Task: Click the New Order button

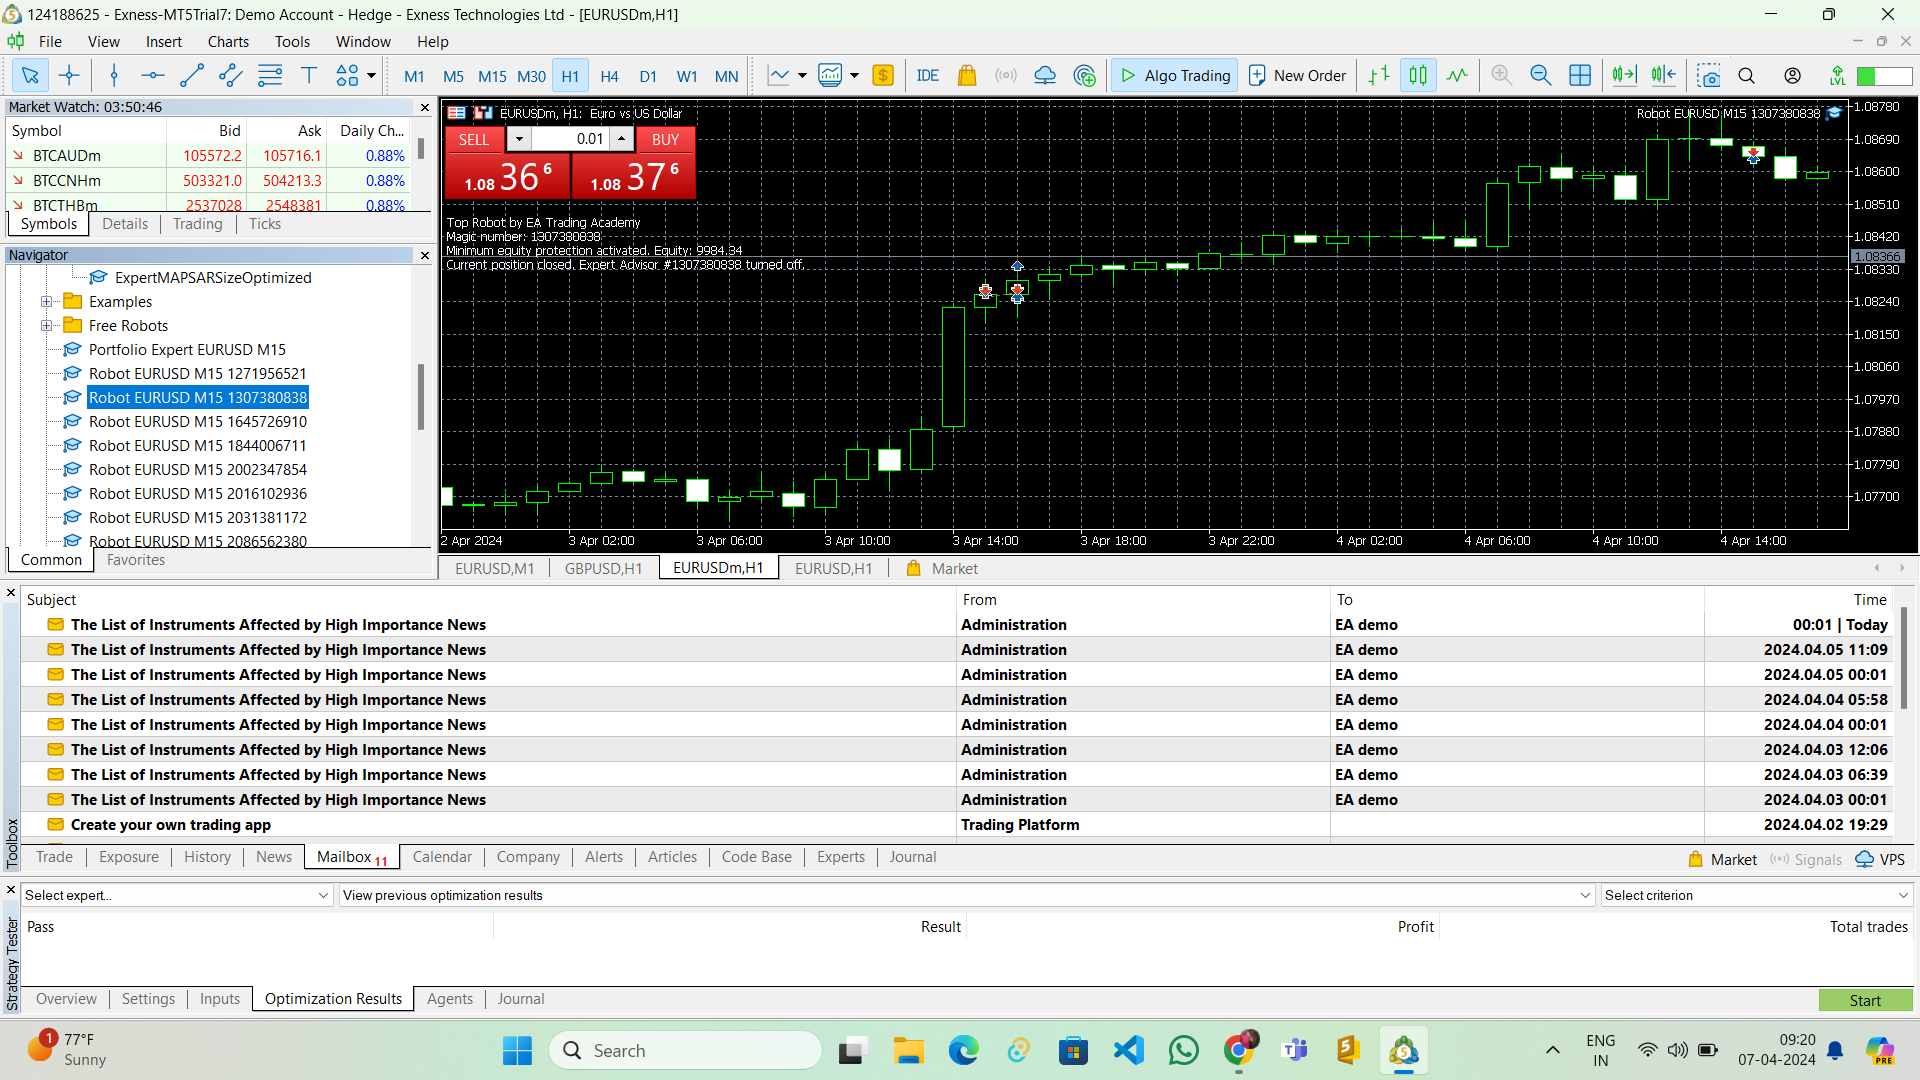Action: 1298,75
